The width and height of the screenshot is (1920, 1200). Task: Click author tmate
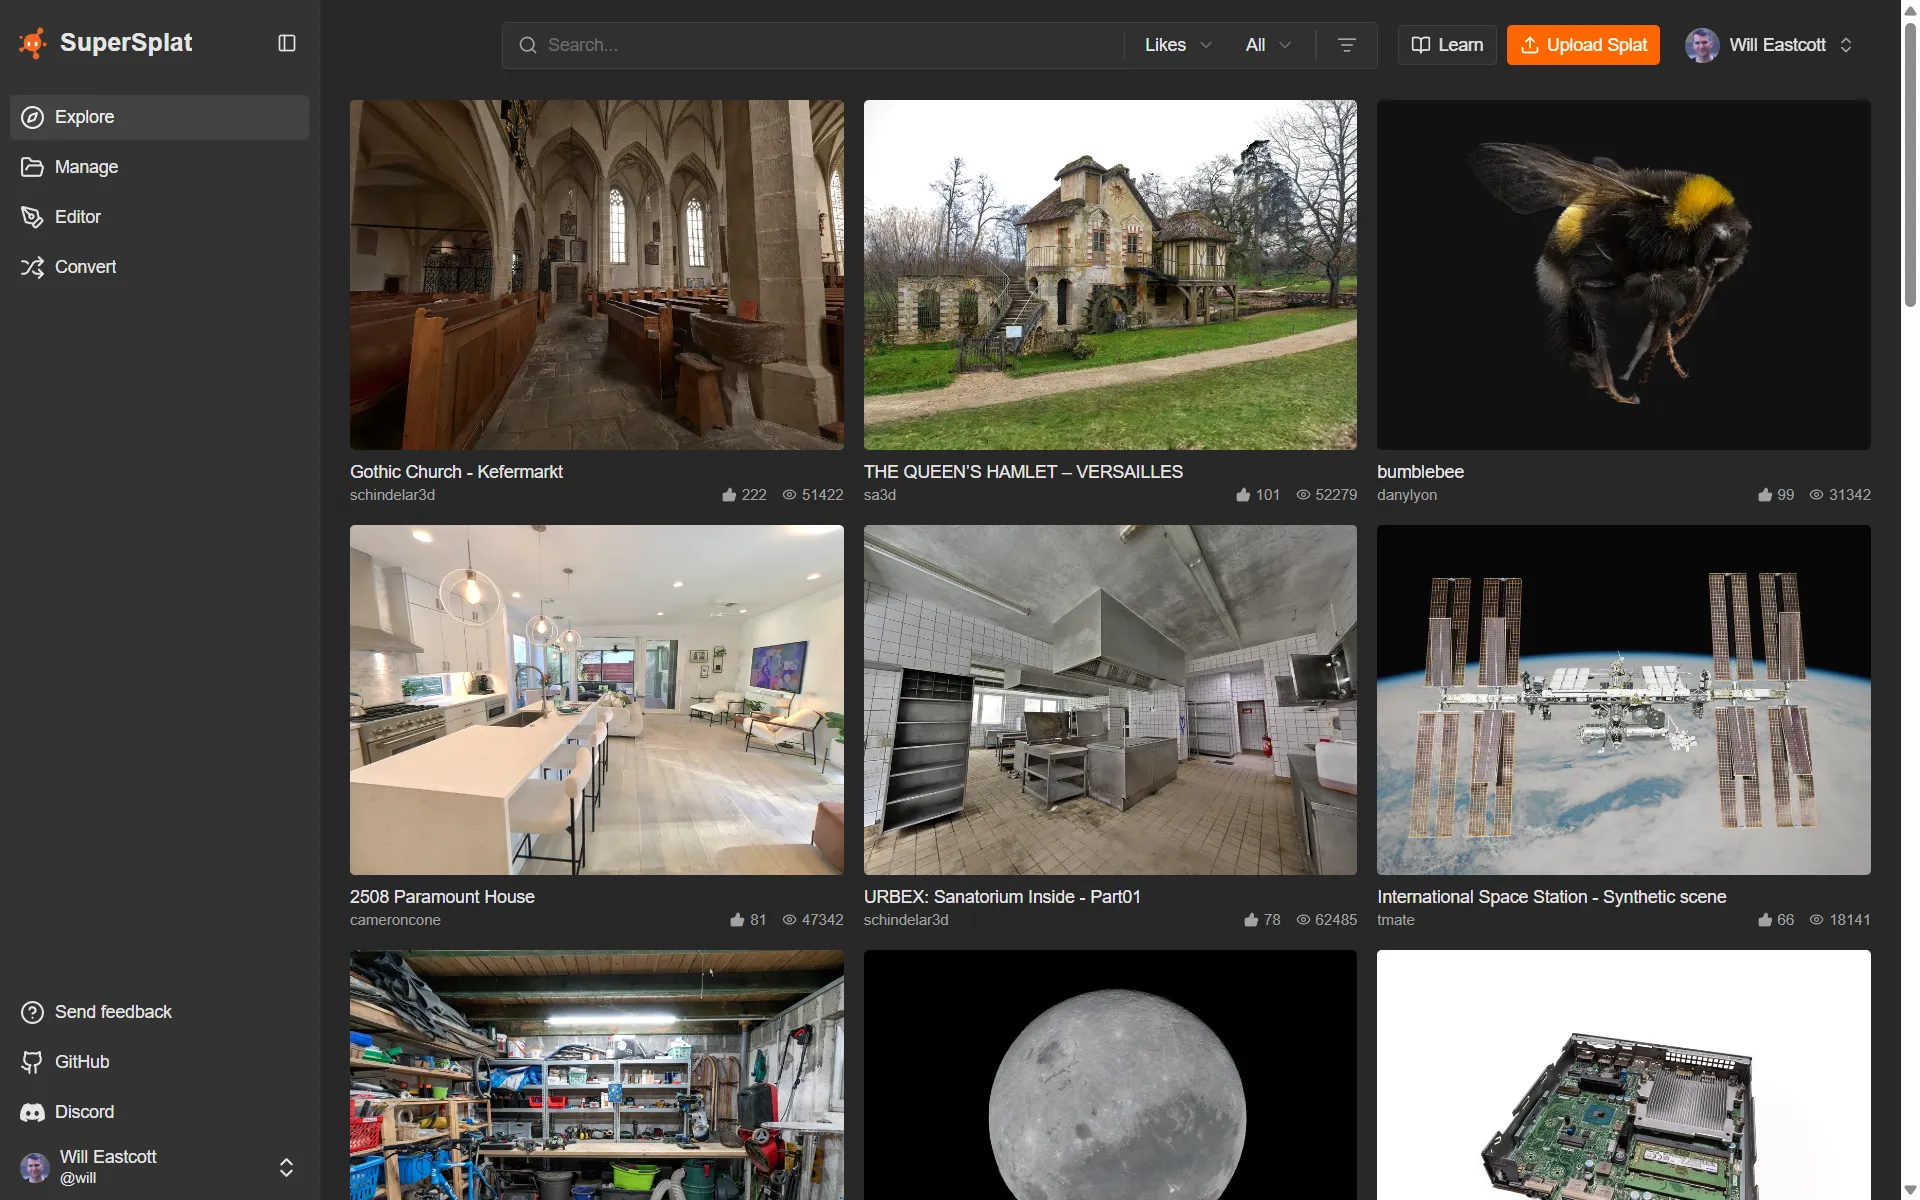1396,920
